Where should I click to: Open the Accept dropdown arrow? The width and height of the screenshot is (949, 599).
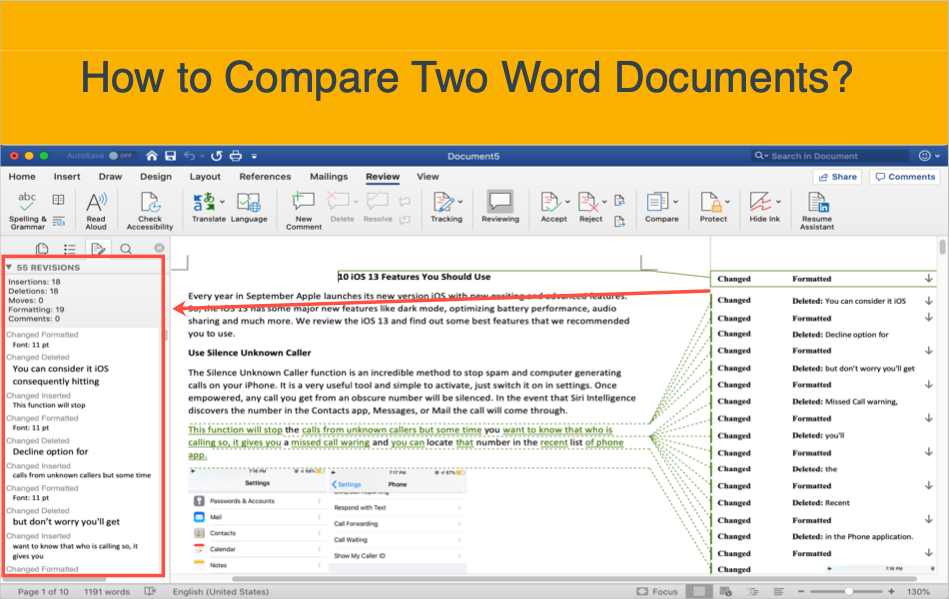click(x=568, y=201)
